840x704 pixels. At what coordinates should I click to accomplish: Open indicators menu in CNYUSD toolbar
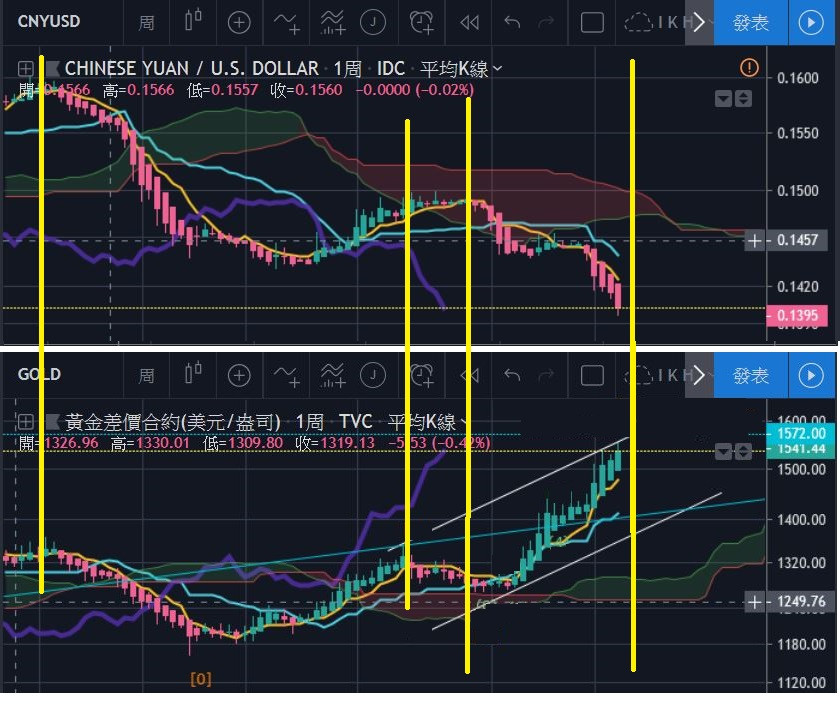(x=287, y=23)
